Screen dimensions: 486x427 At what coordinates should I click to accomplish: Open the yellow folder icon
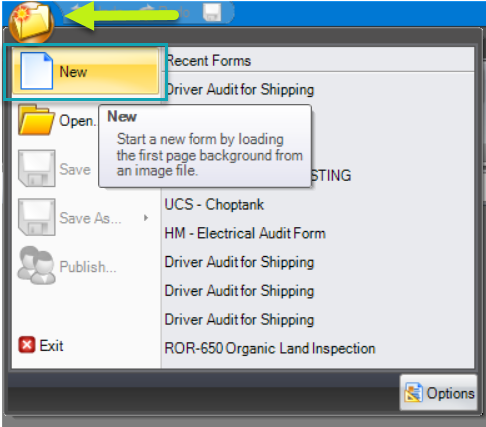tap(36, 120)
